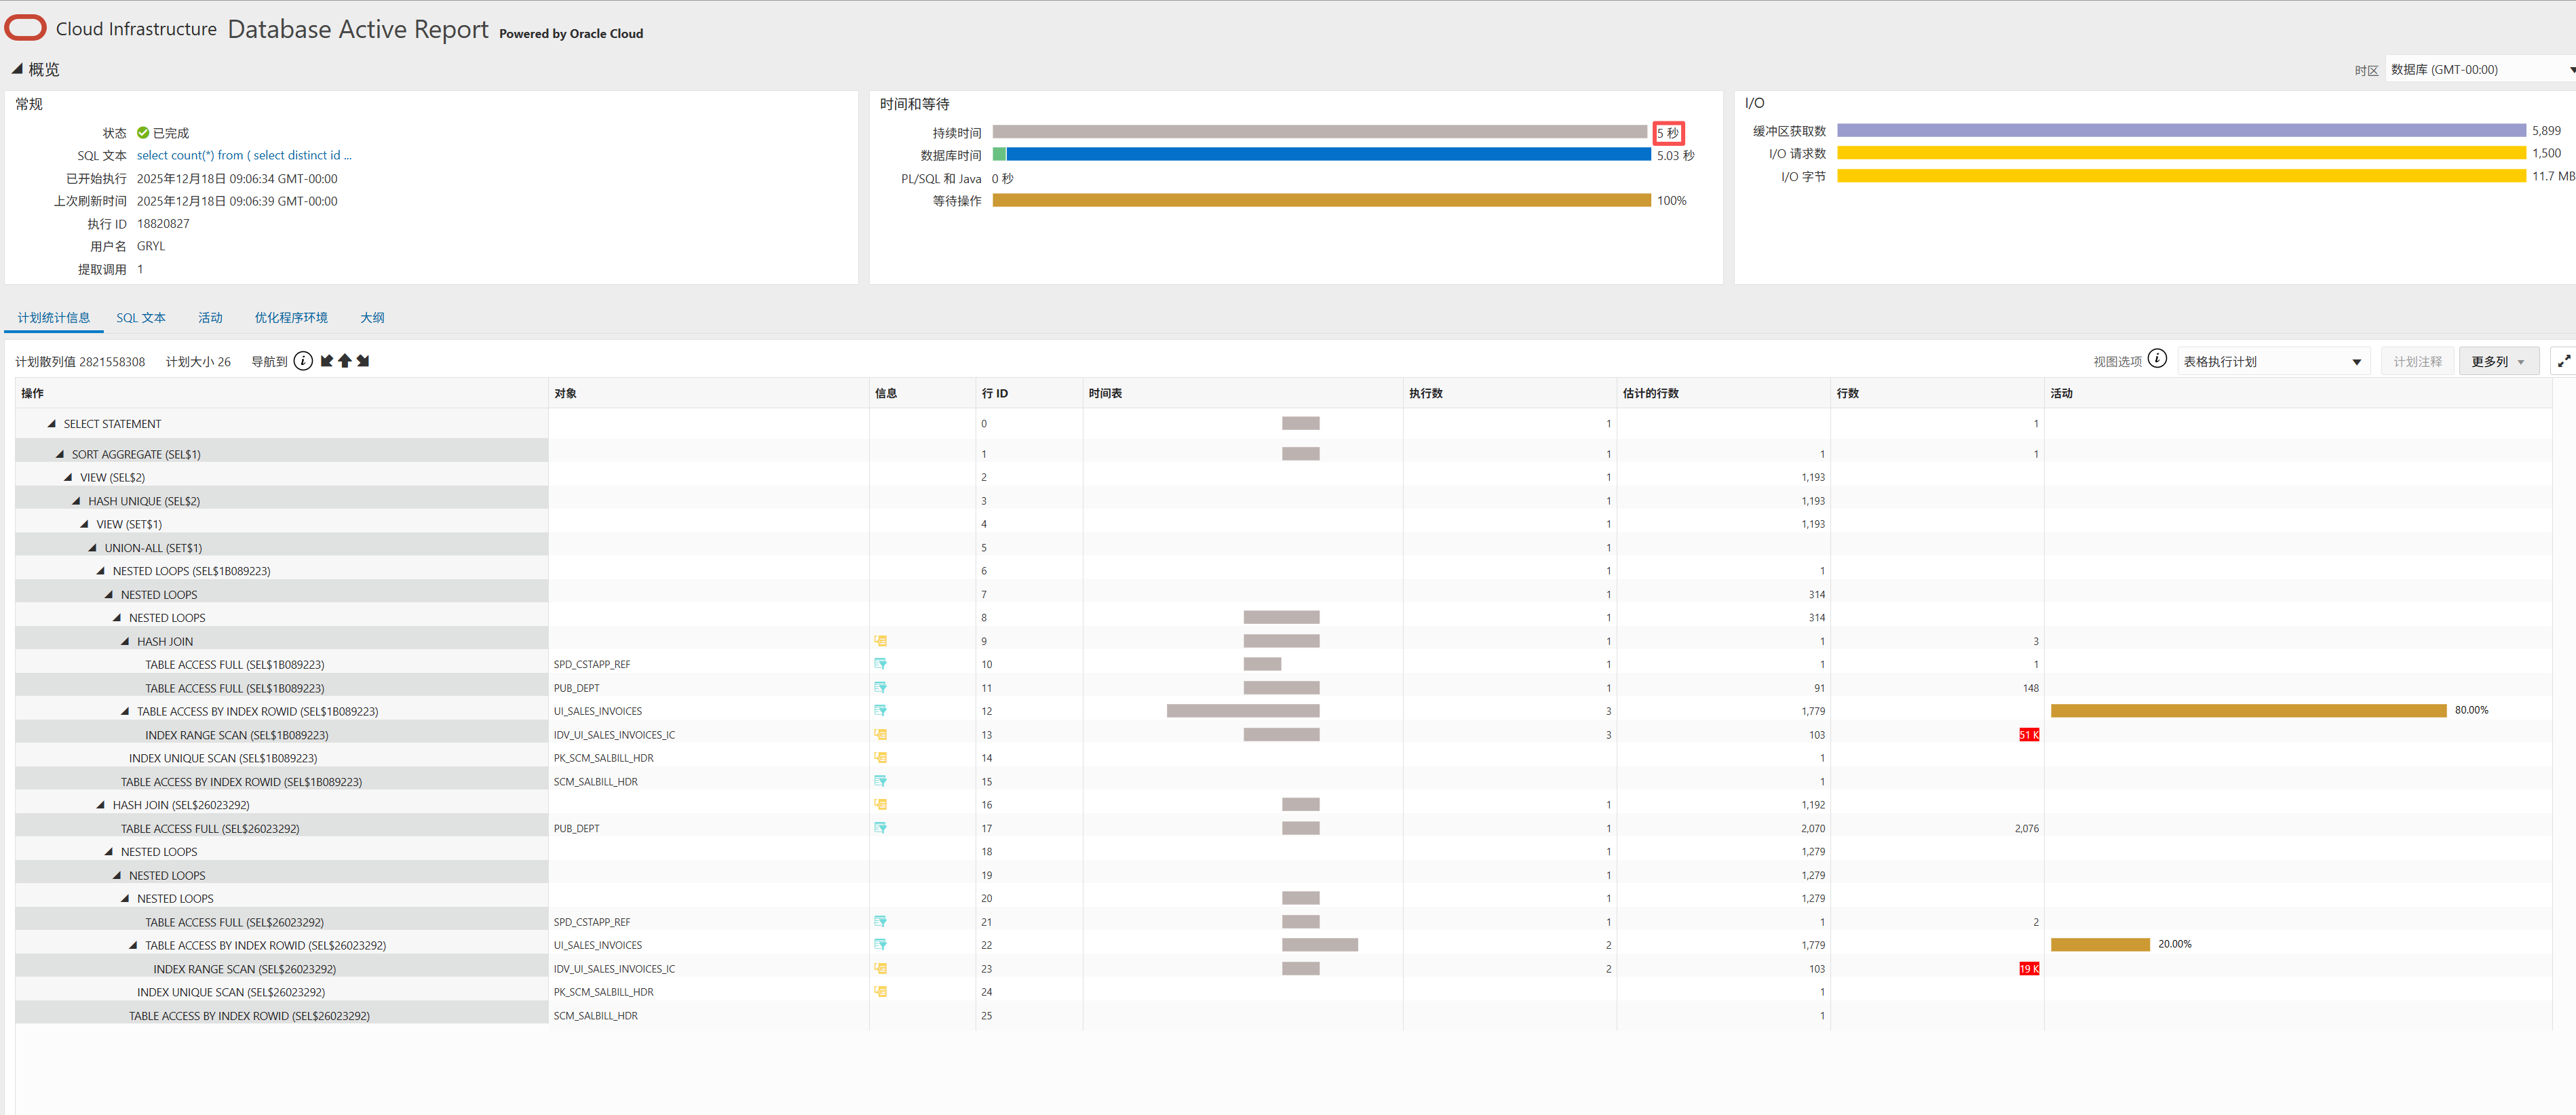The height and width of the screenshot is (1115, 2576).
Task: Collapse the UNION-ALL (SET$1) node
Action: [x=92, y=547]
